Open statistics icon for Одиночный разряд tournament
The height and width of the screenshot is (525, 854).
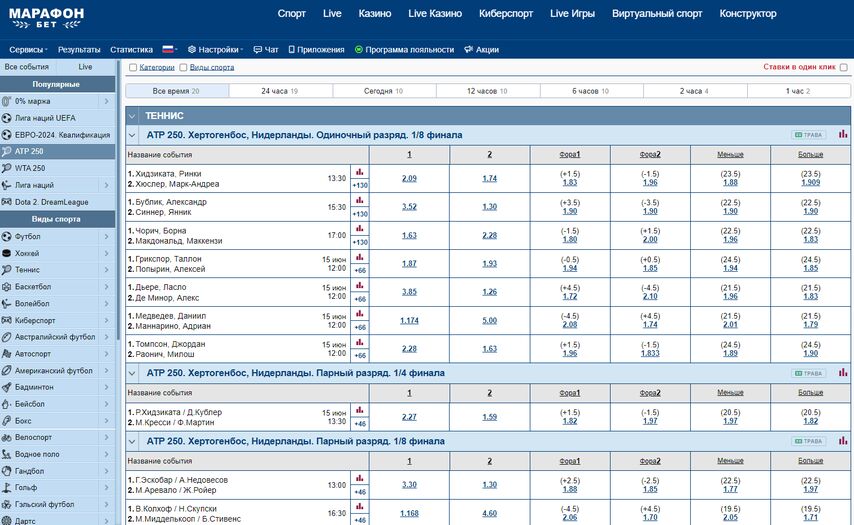[843, 134]
